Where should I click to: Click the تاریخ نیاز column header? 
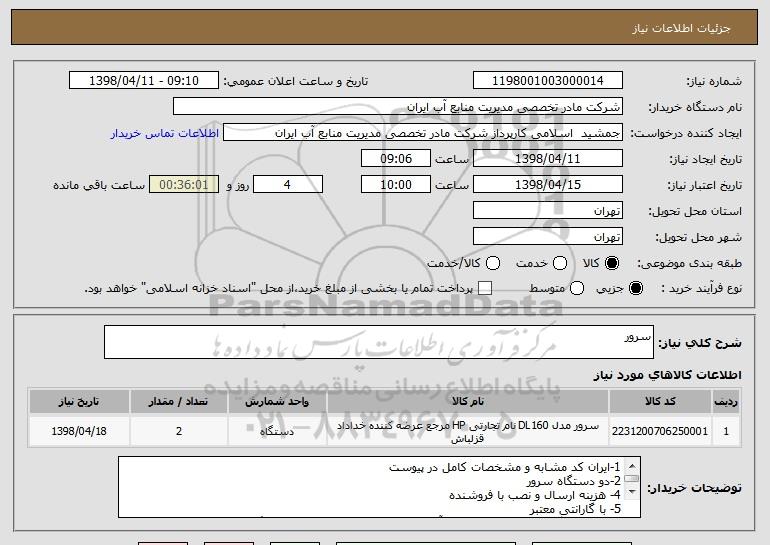(79, 402)
